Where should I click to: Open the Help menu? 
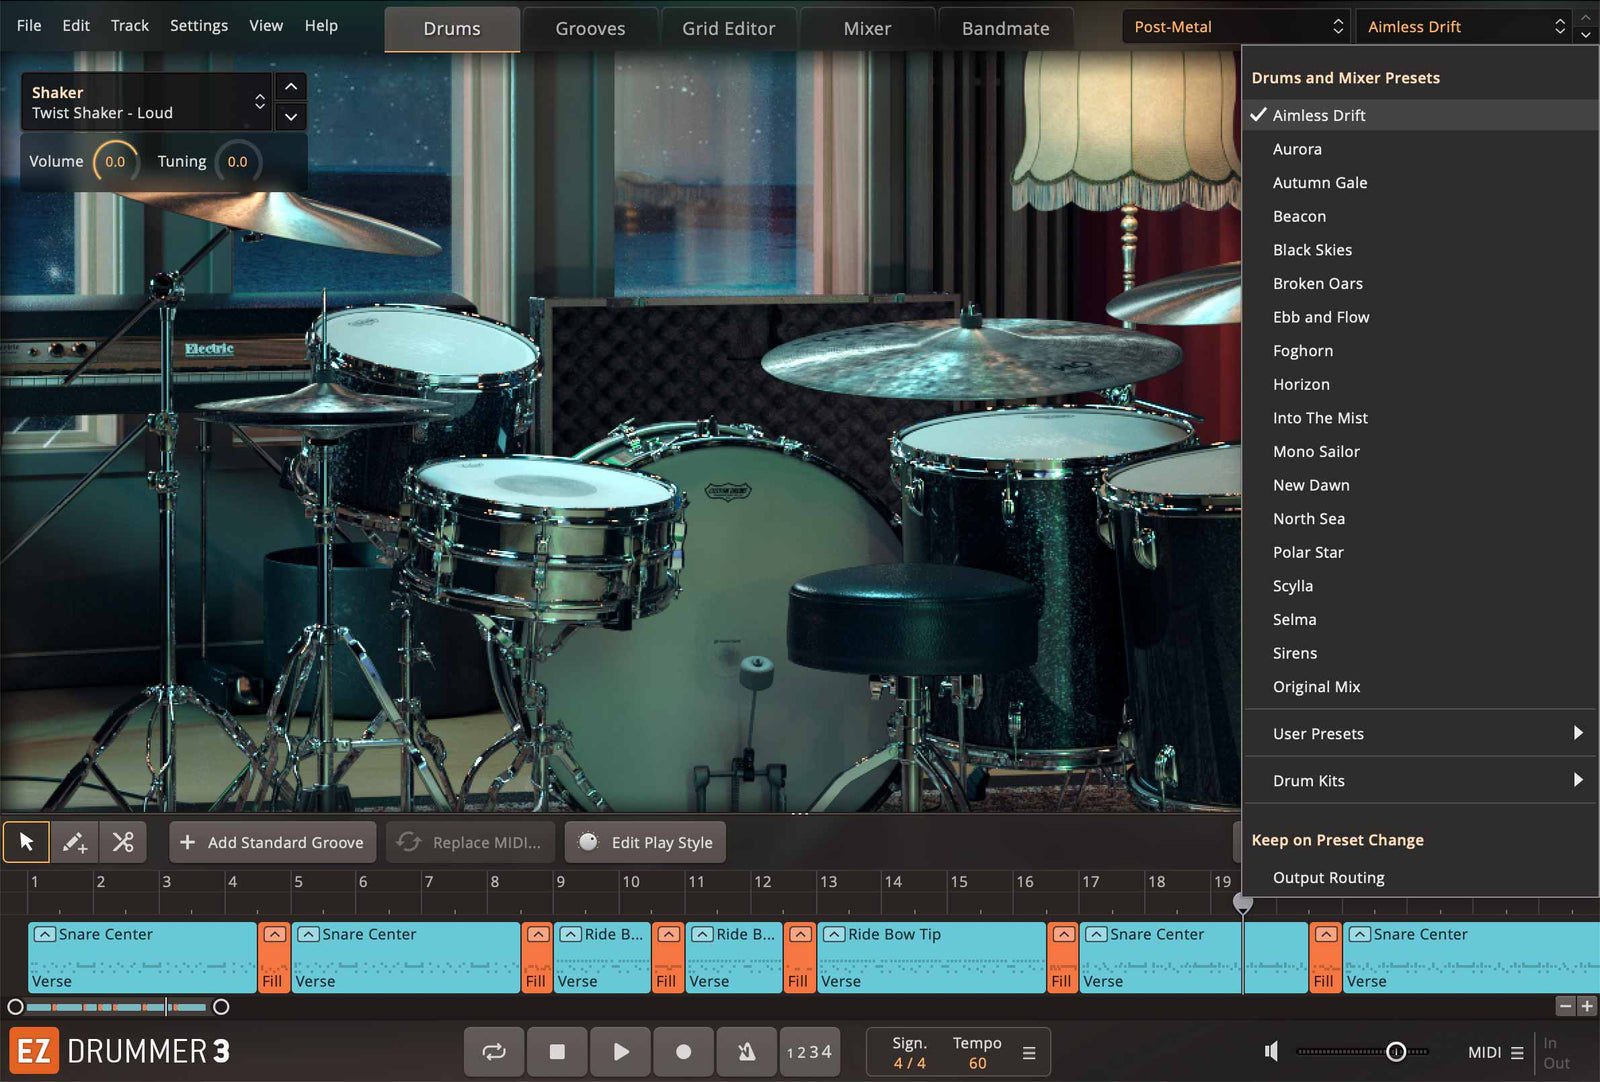point(321,25)
